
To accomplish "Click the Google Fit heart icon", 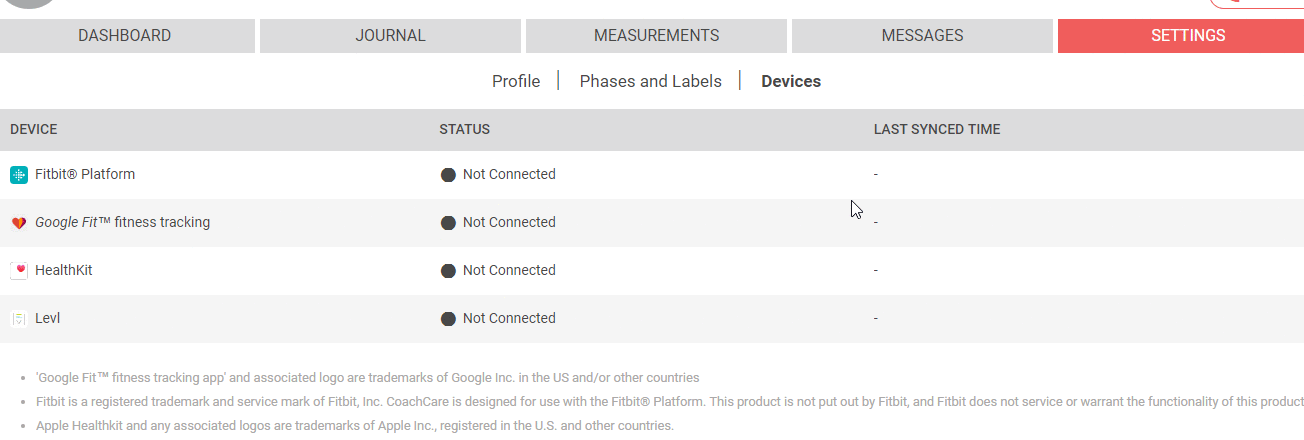I will (18, 223).
